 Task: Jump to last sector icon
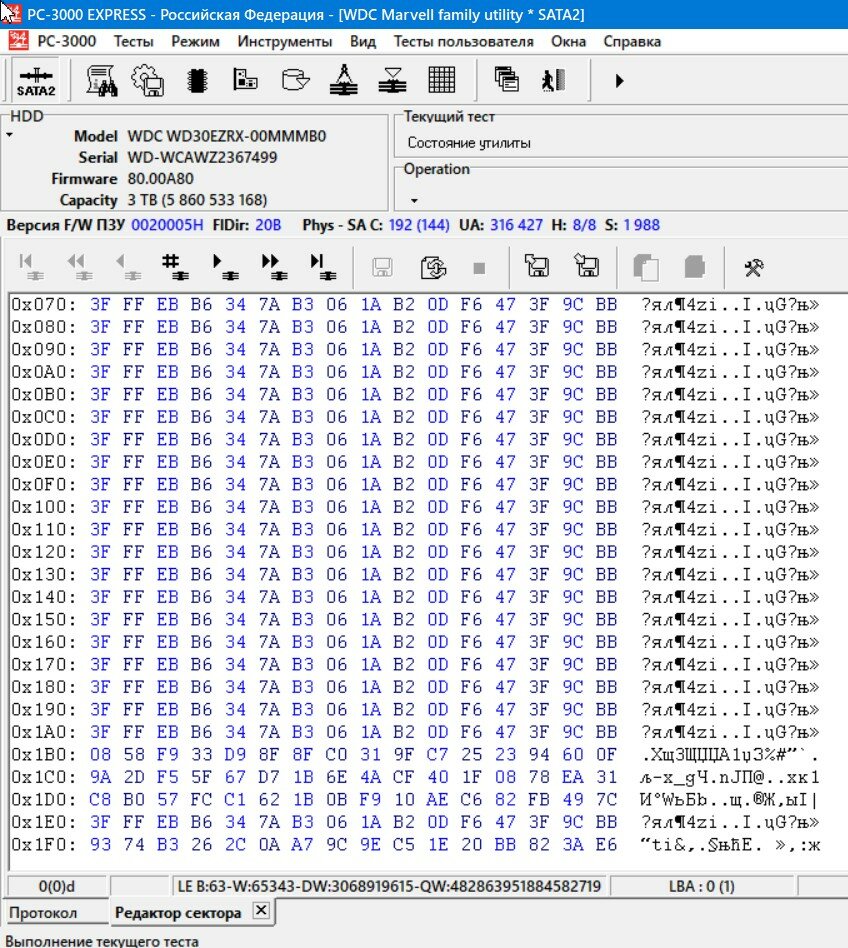323,267
